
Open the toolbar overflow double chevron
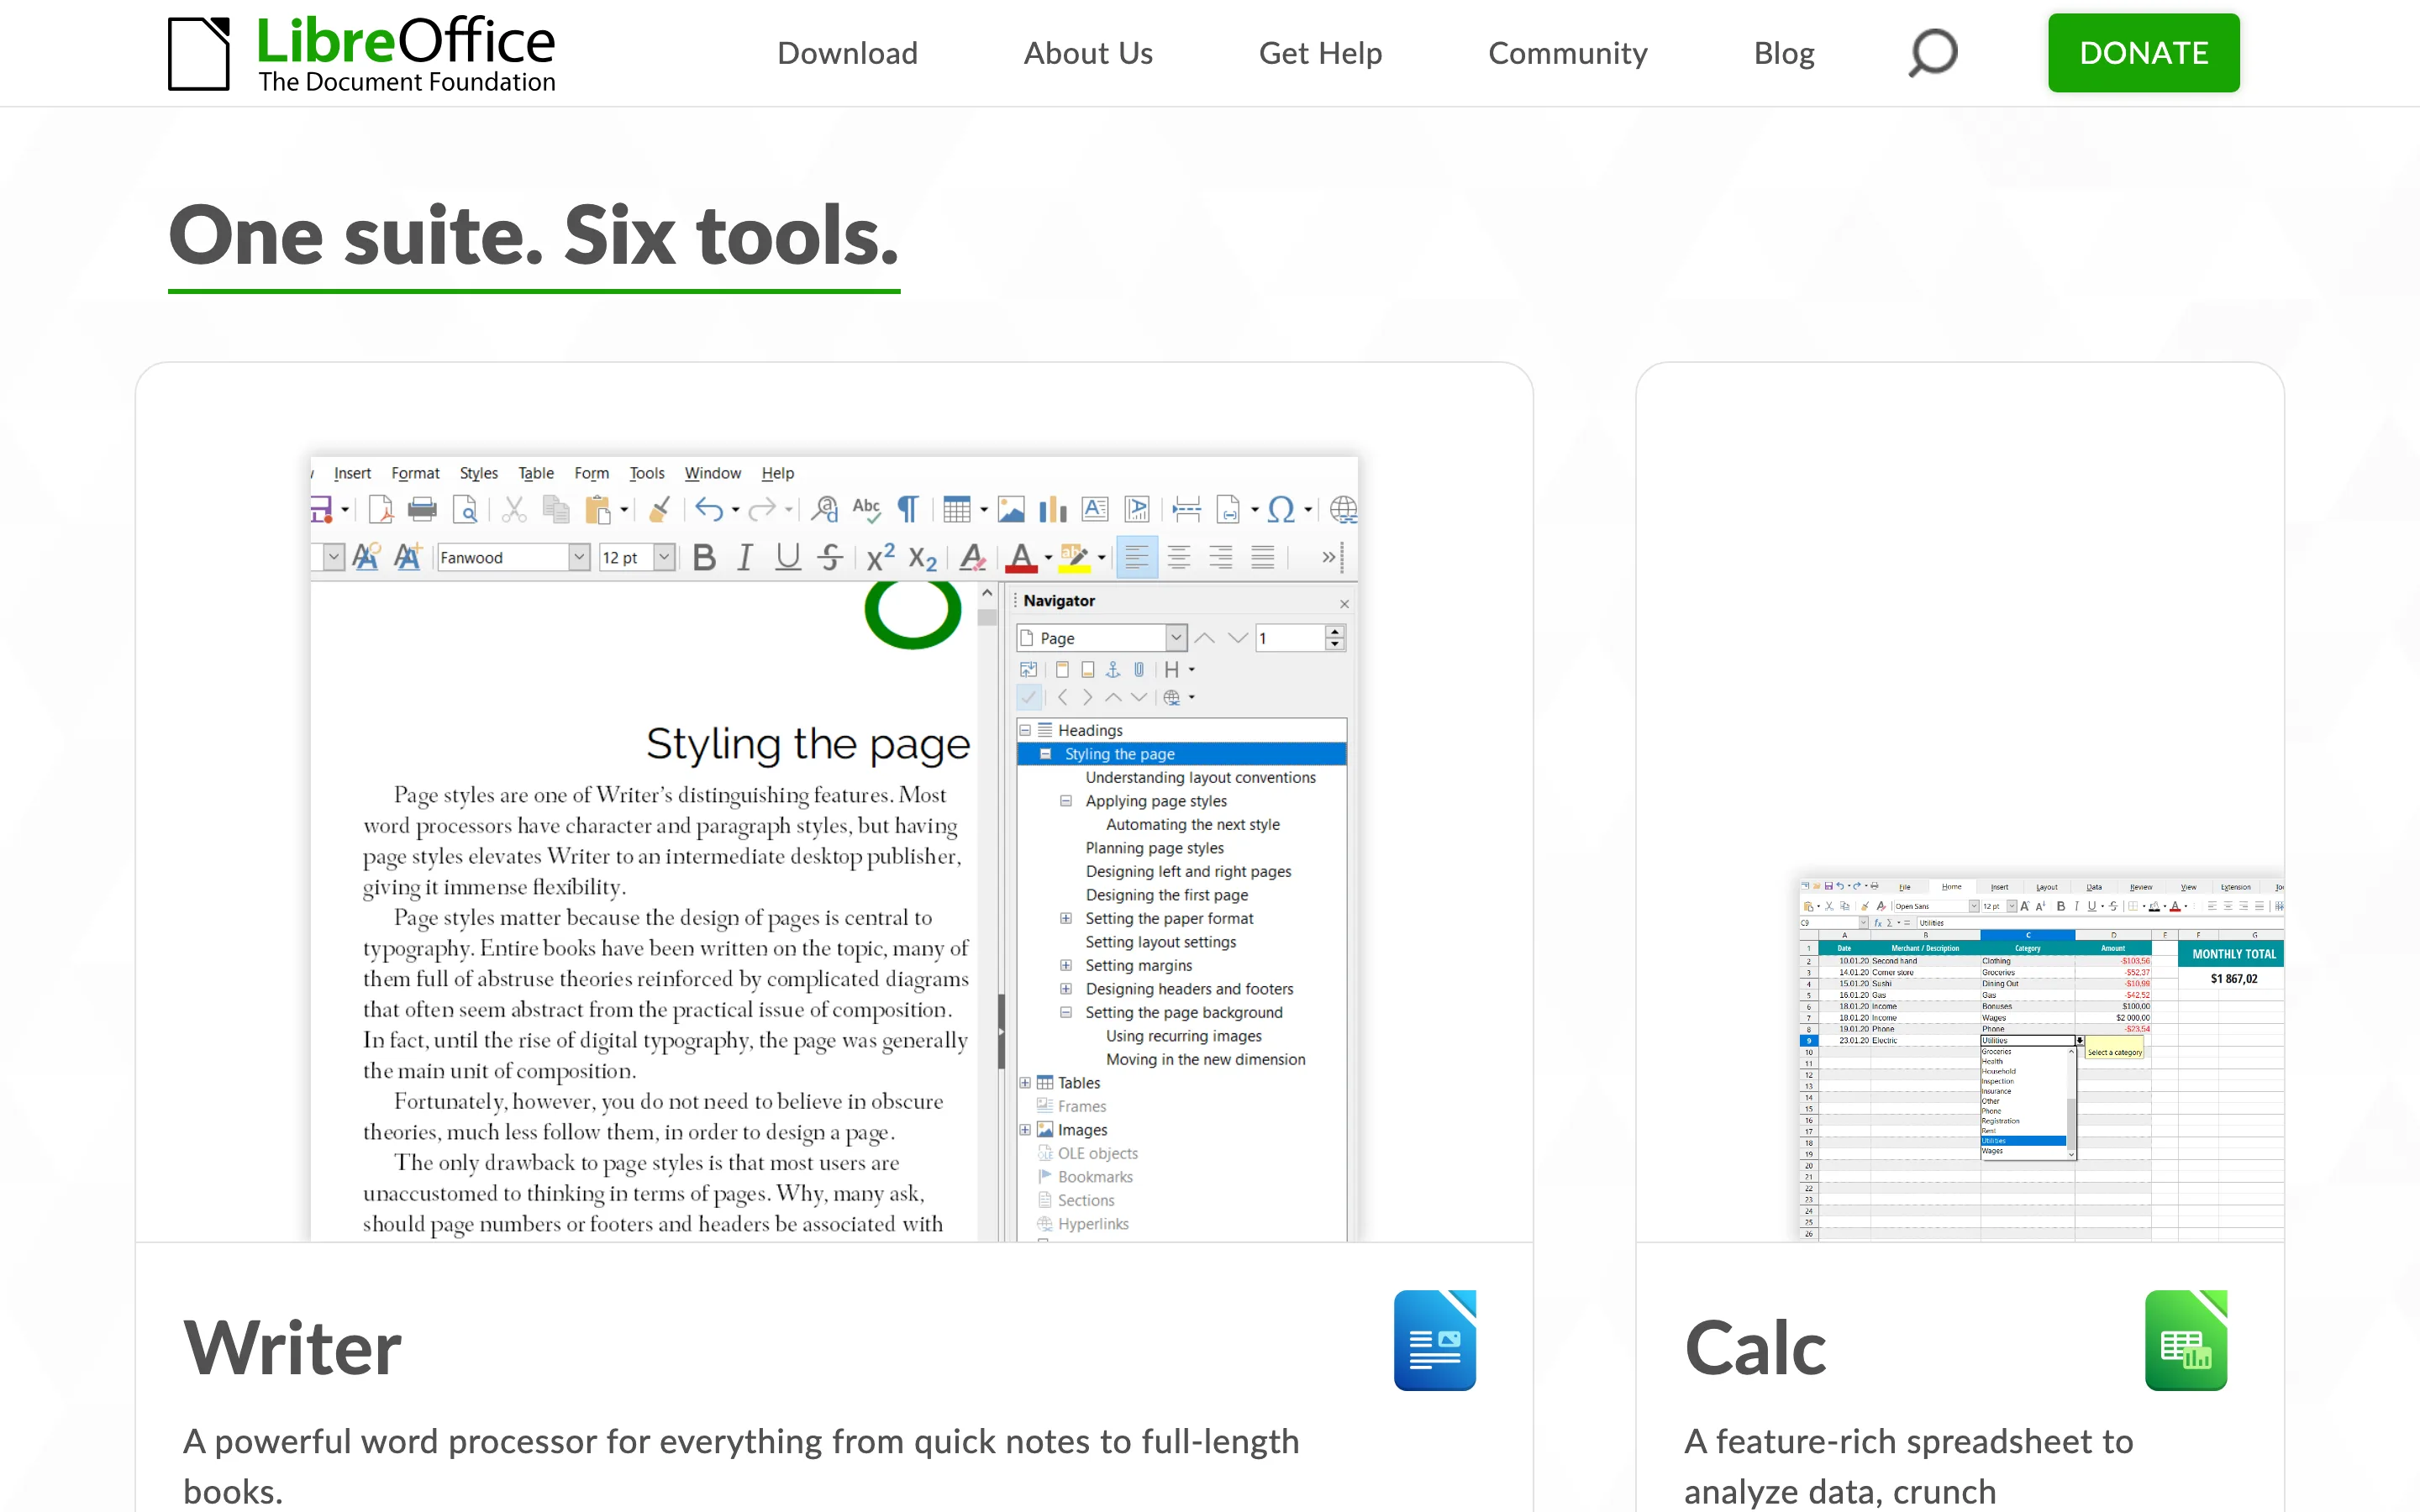pyautogui.click(x=1328, y=558)
